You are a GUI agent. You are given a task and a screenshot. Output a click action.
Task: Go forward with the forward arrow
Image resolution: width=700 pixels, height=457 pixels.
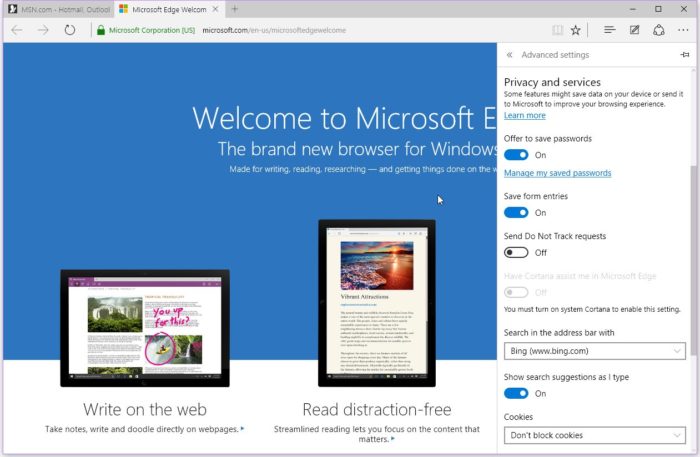tap(43, 30)
